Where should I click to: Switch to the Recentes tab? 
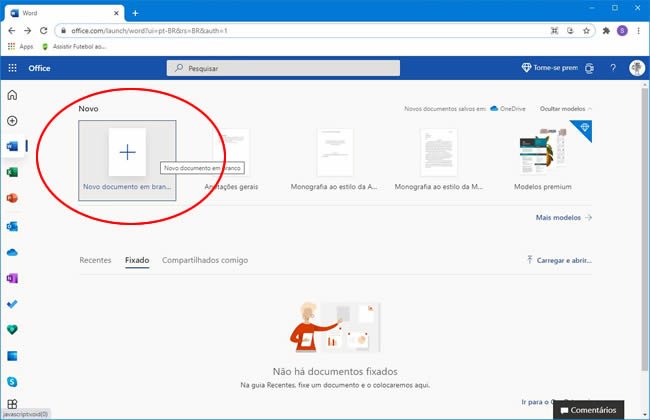[95, 260]
